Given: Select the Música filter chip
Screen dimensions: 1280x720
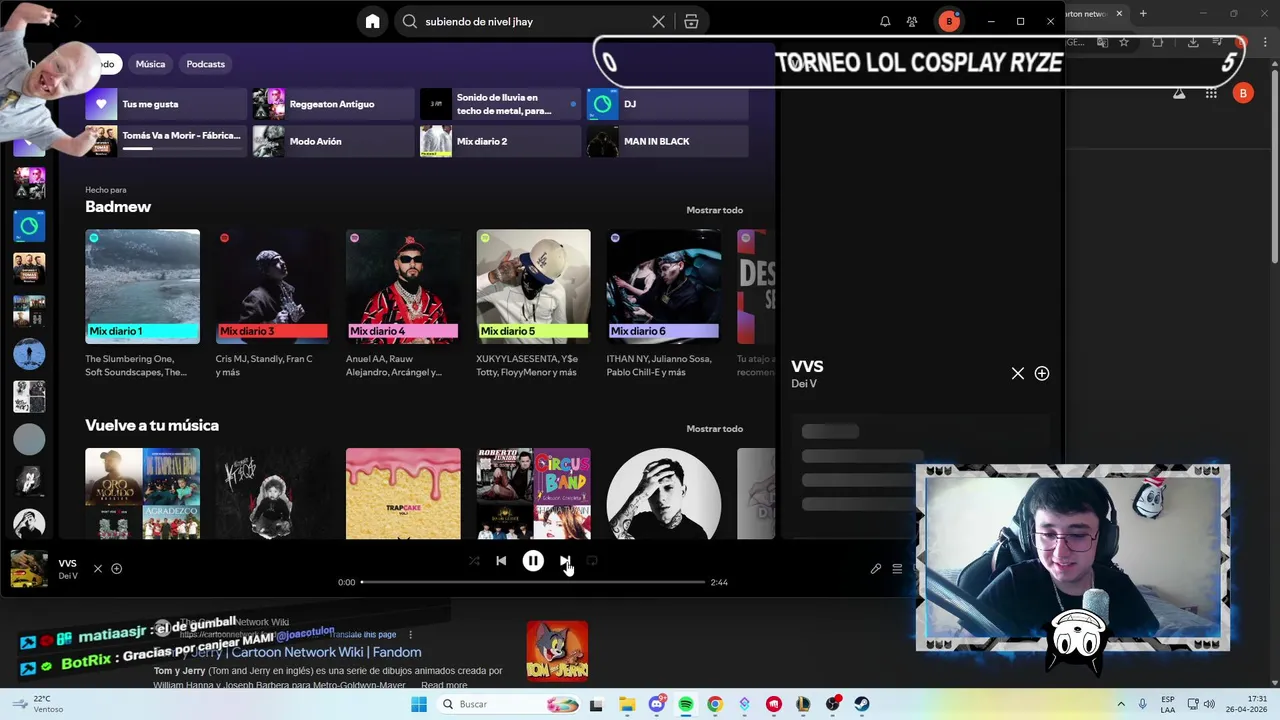Looking at the screenshot, I should point(150,64).
